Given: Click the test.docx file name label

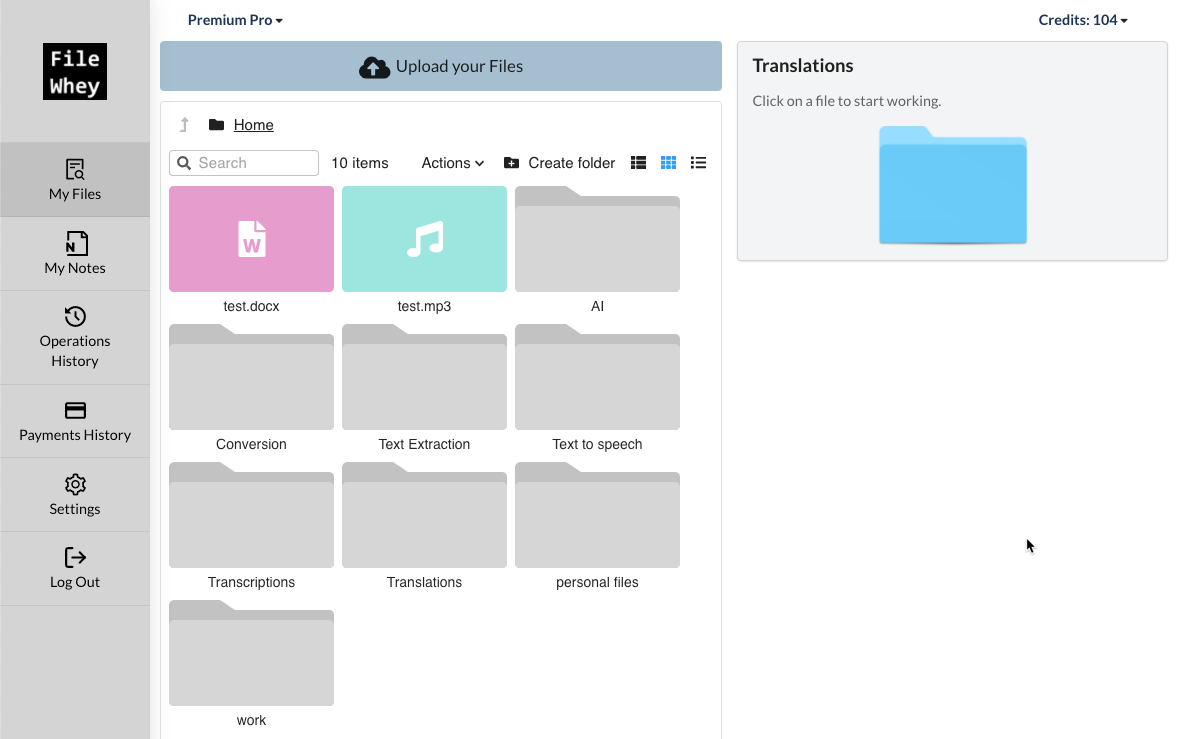Looking at the screenshot, I should [x=251, y=306].
